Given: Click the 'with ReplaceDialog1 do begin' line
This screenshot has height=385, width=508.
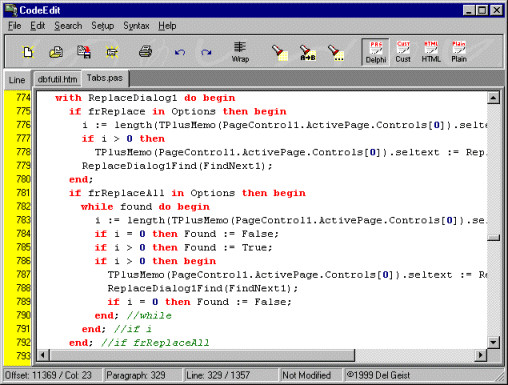Looking at the screenshot, I should point(145,98).
